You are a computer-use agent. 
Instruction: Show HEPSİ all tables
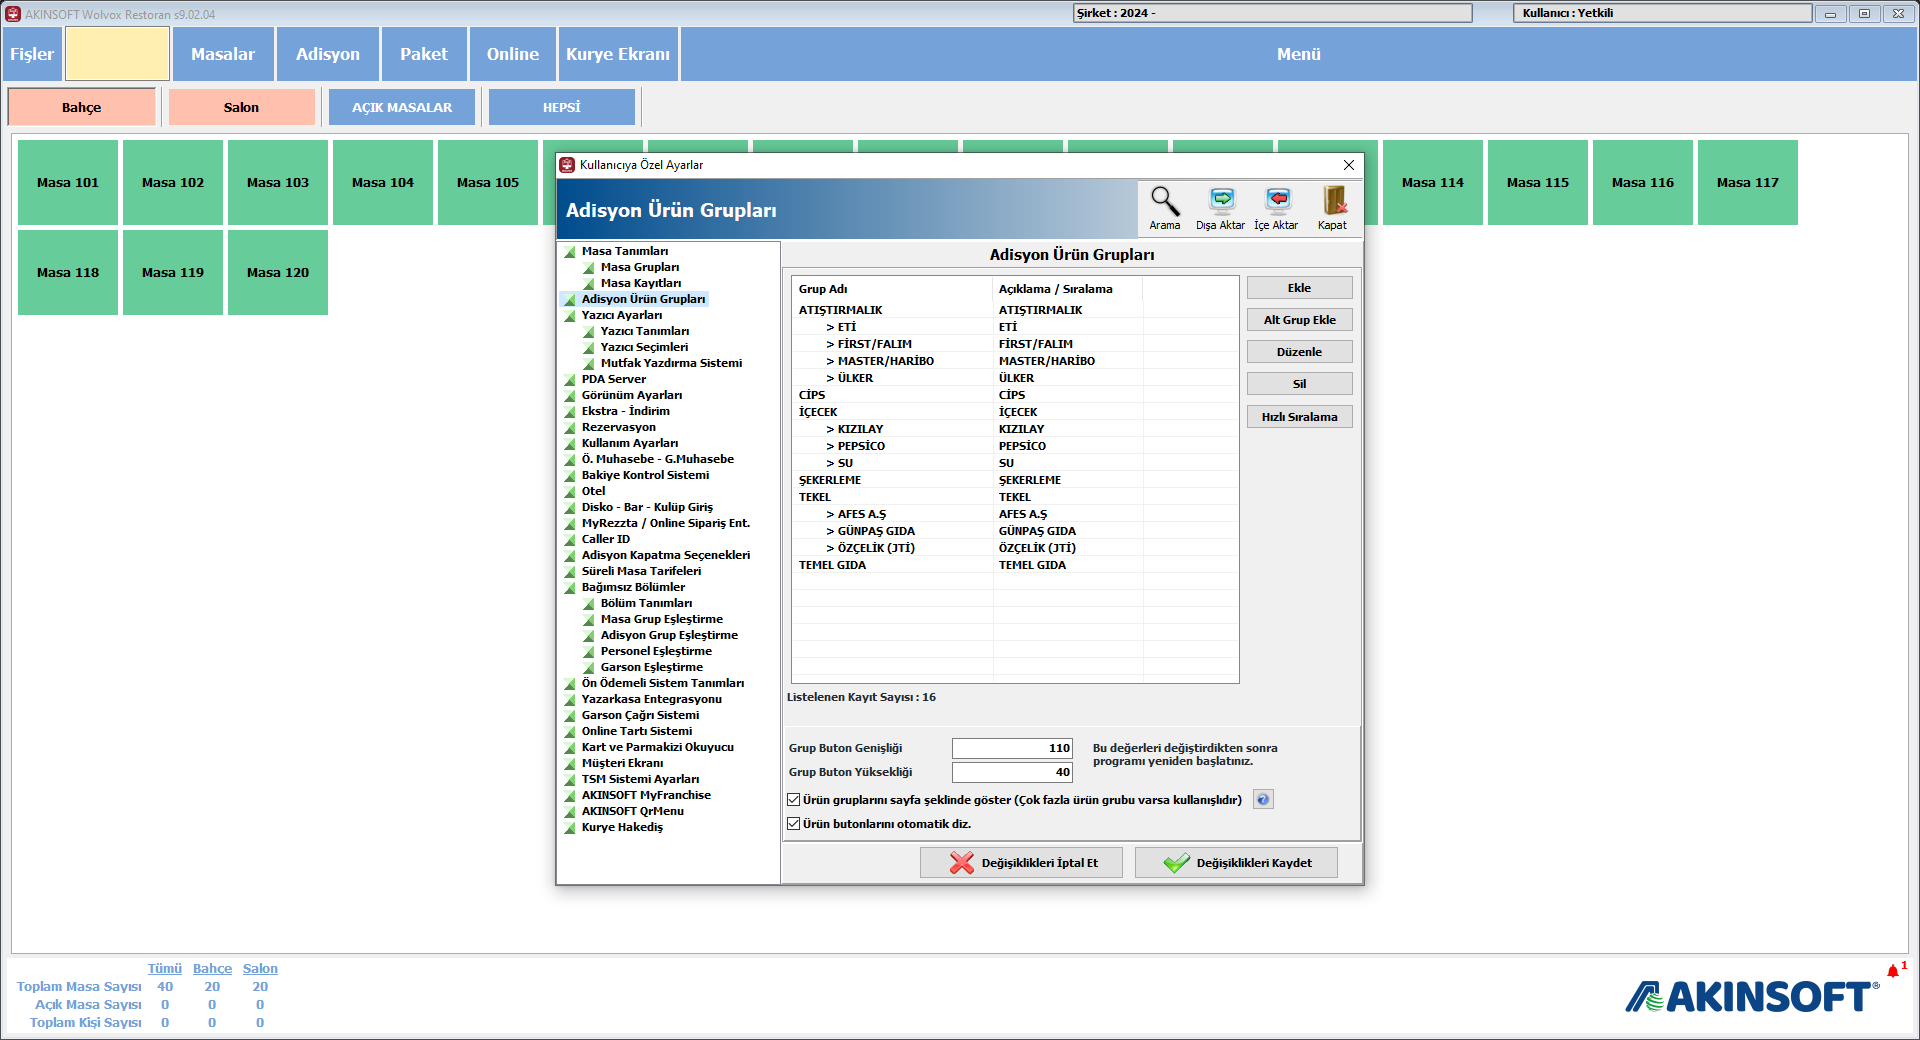tap(562, 107)
